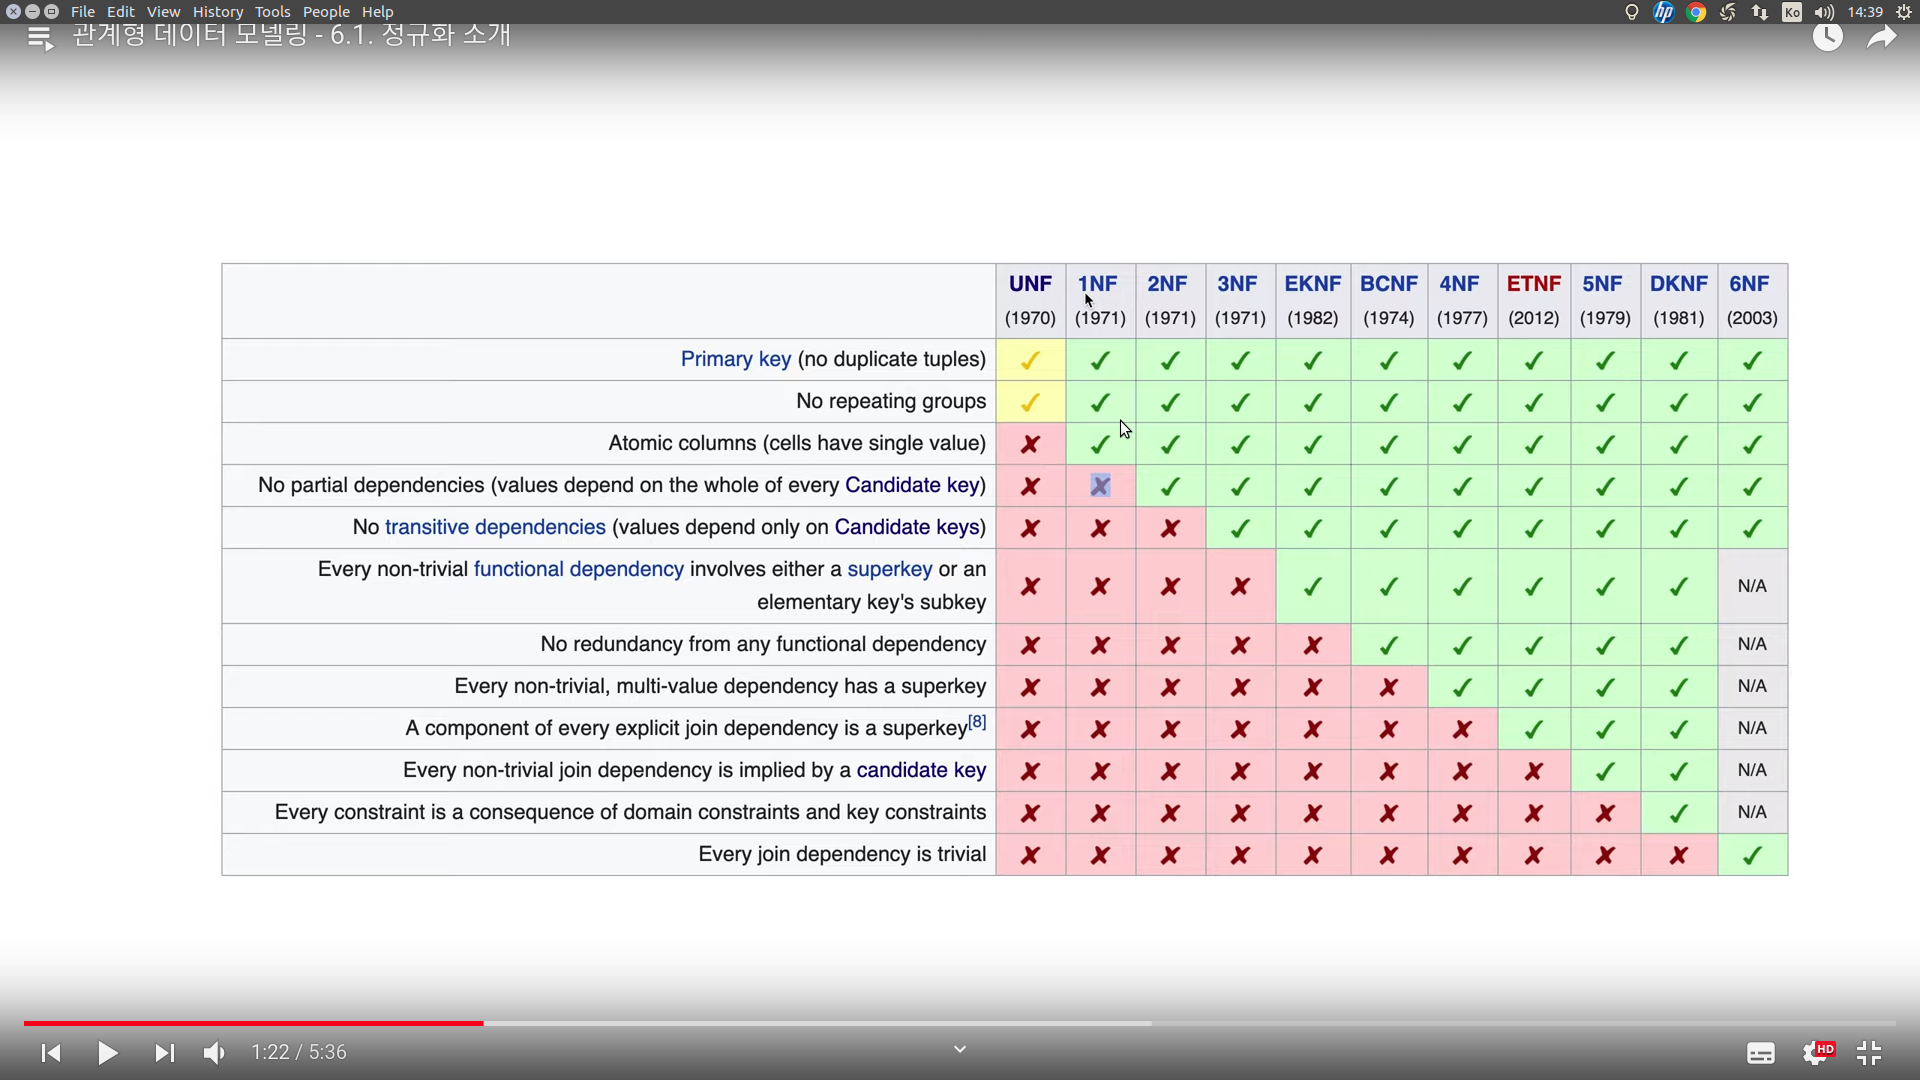Open the HP tray indicator
Screen dimensions: 1920x1080
1664,12
